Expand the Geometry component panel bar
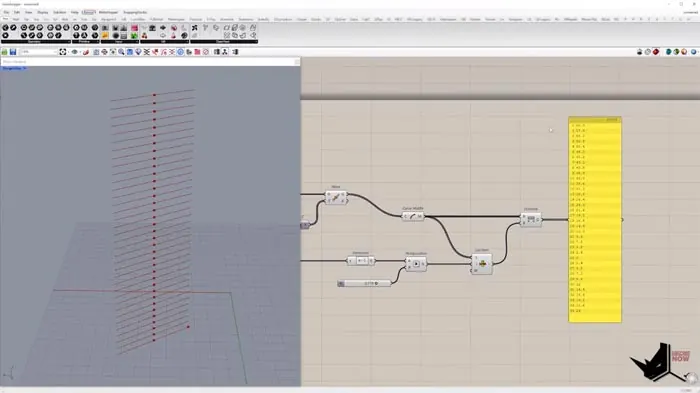 [35, 42]
